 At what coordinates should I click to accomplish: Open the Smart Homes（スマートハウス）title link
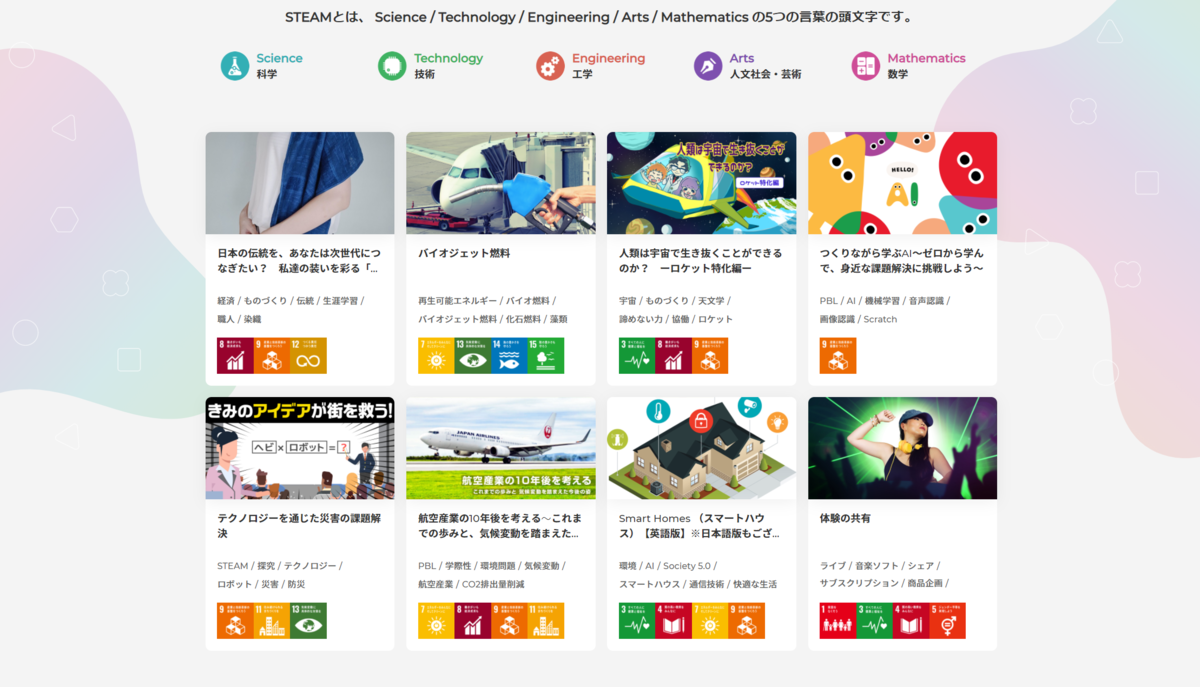coord(698,526)
